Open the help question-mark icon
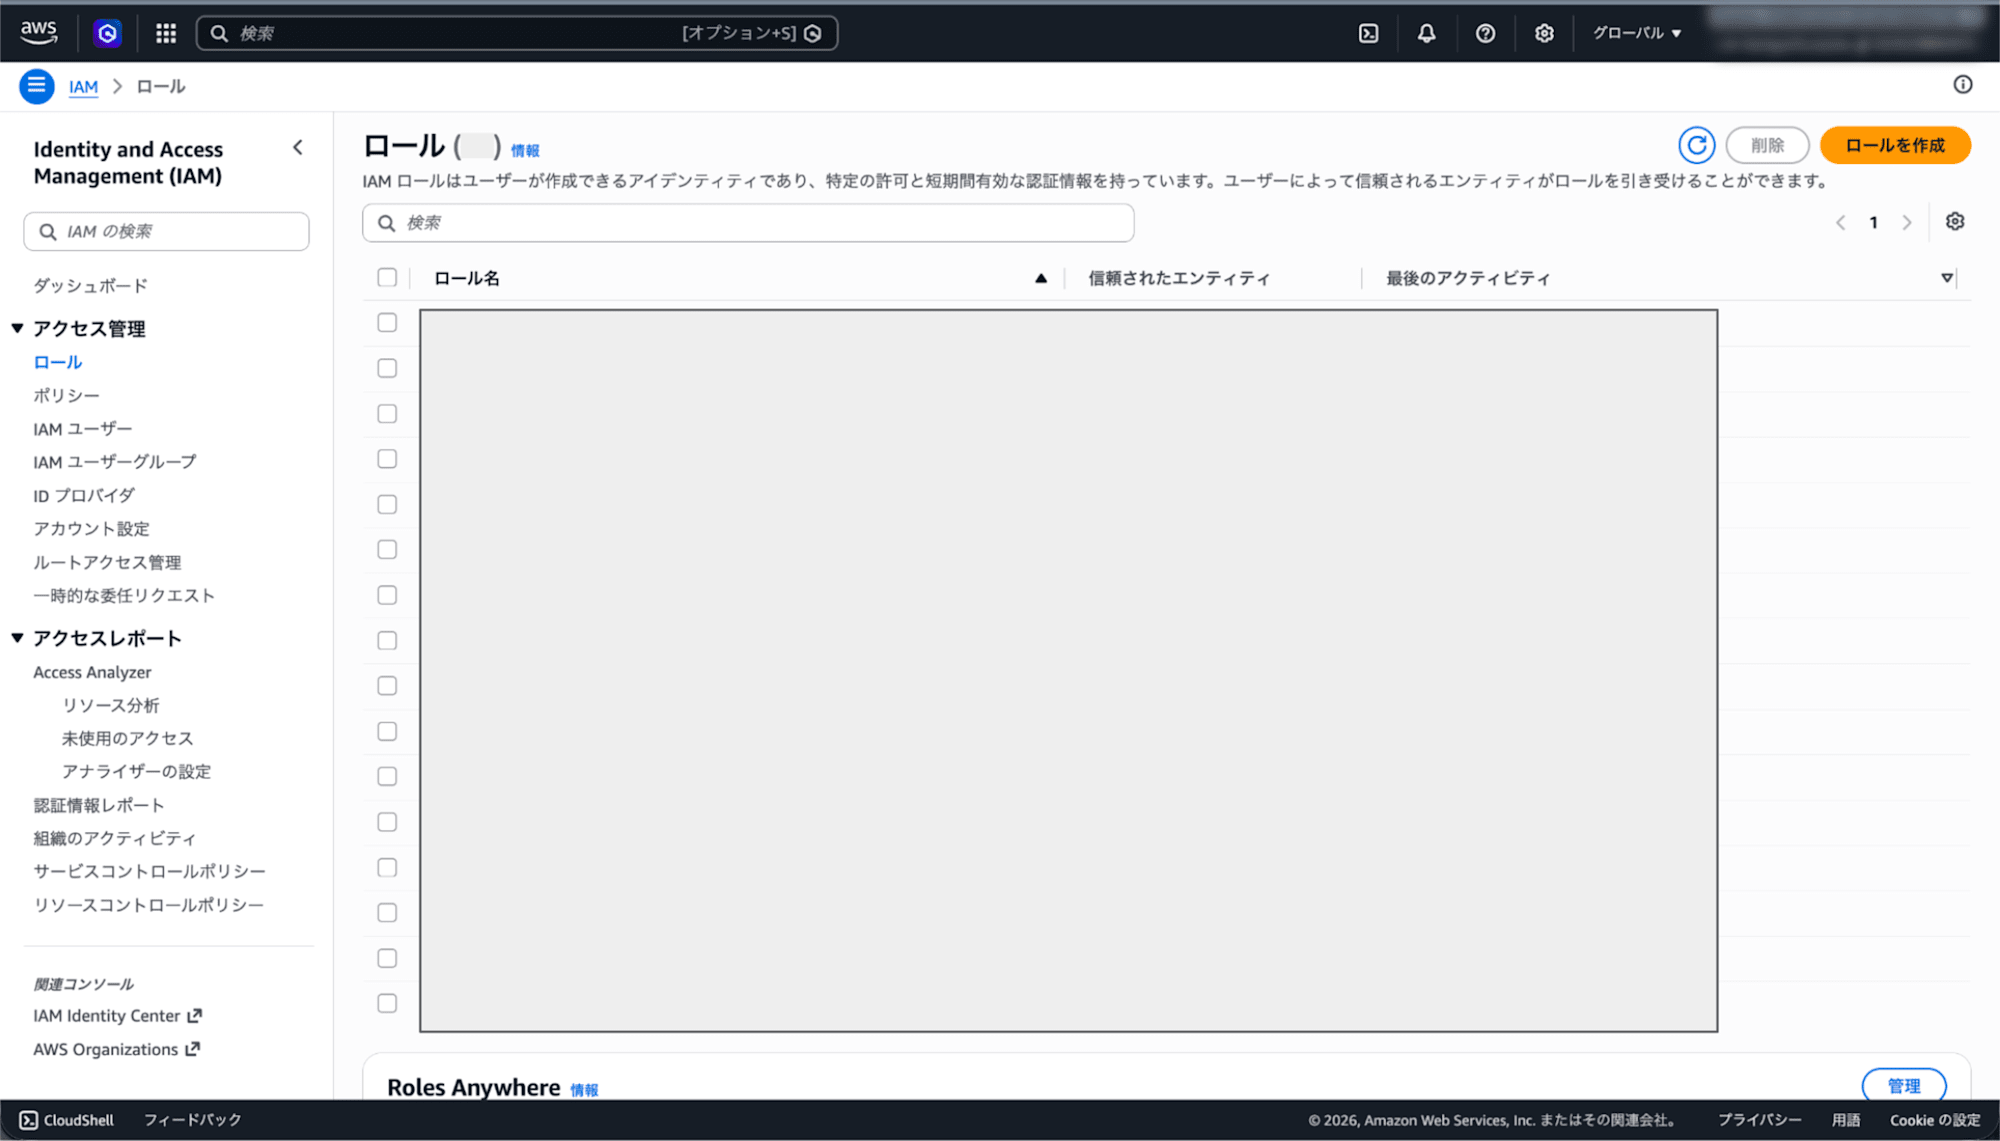 1485,33
